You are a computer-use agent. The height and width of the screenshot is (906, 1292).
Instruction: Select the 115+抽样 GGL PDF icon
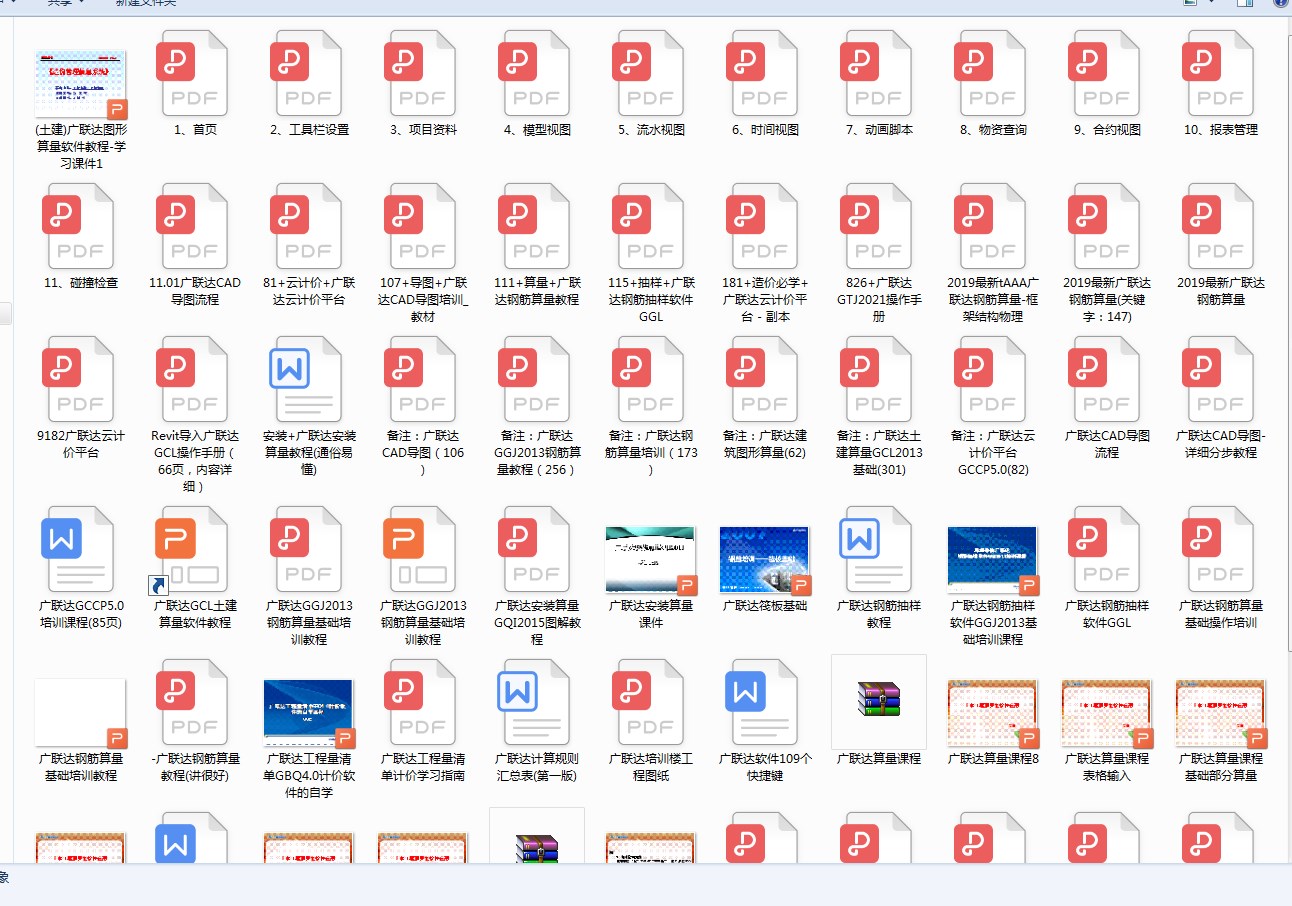647,227
